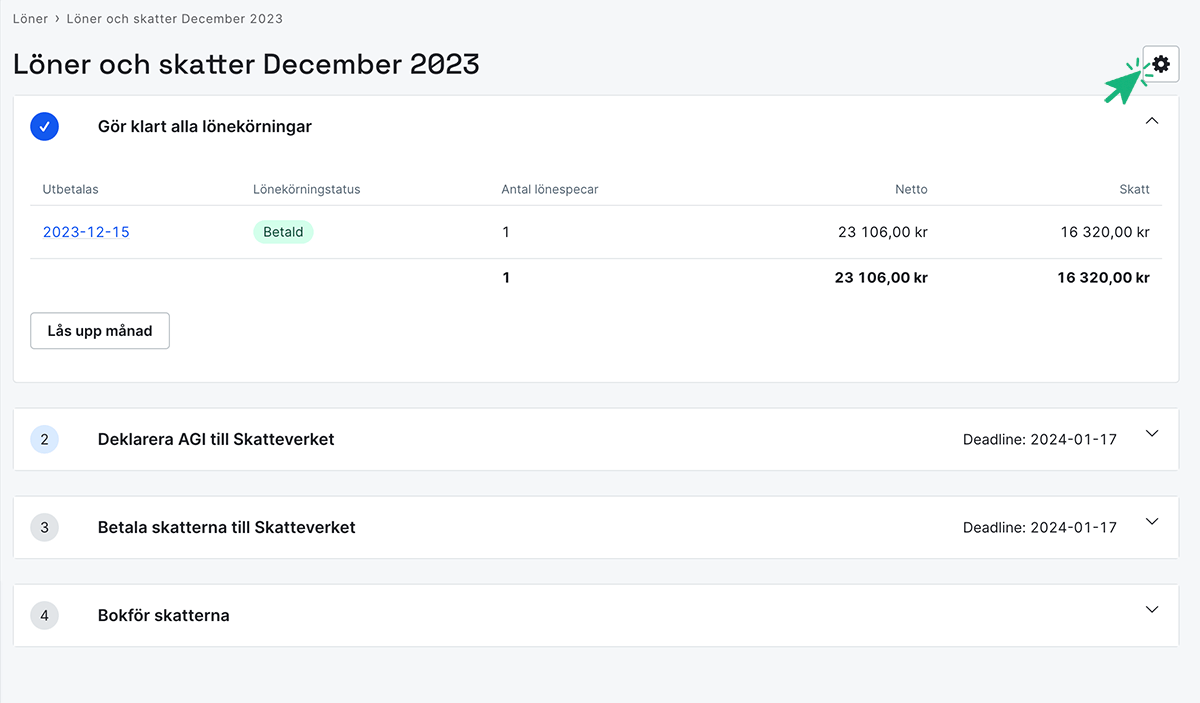Click breadcrumb Löner och skatter December 2023

click(174, 19)
